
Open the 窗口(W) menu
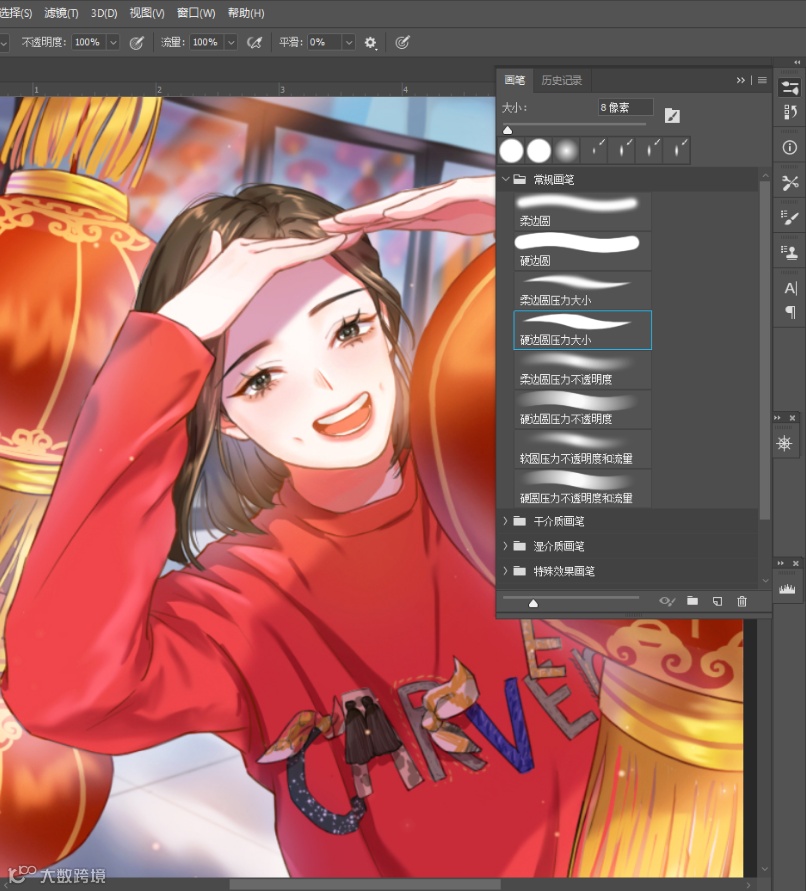coord(196,13)
